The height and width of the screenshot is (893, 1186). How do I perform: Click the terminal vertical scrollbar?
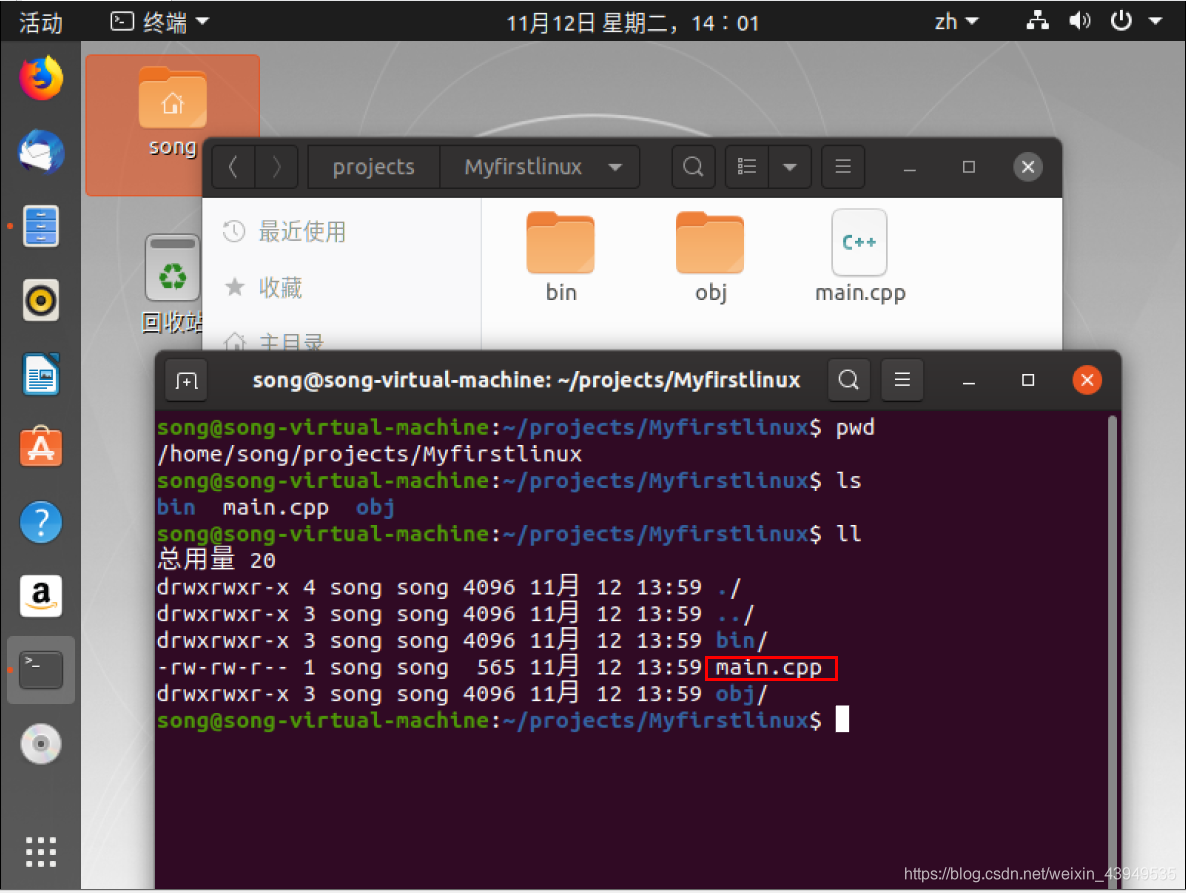(x=1112, y=650)
